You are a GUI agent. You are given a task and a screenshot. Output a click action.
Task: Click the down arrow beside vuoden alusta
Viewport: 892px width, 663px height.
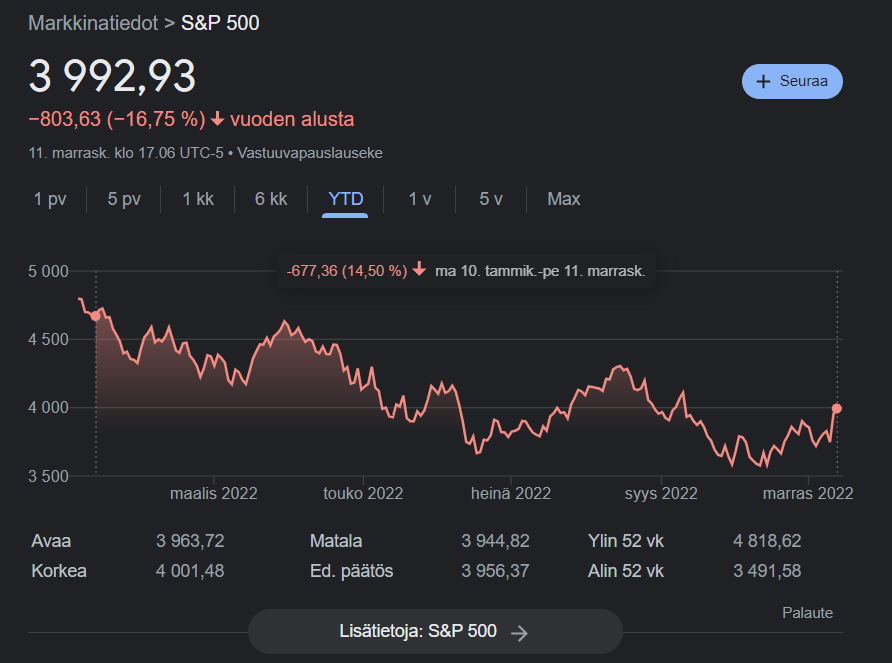[x=217, y=120]
